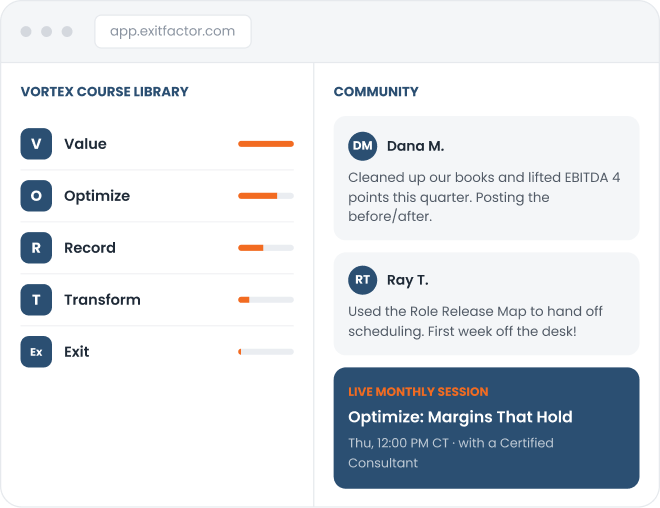Open the Transform course label
Screen dimensions: 660x508
[102, 300]
